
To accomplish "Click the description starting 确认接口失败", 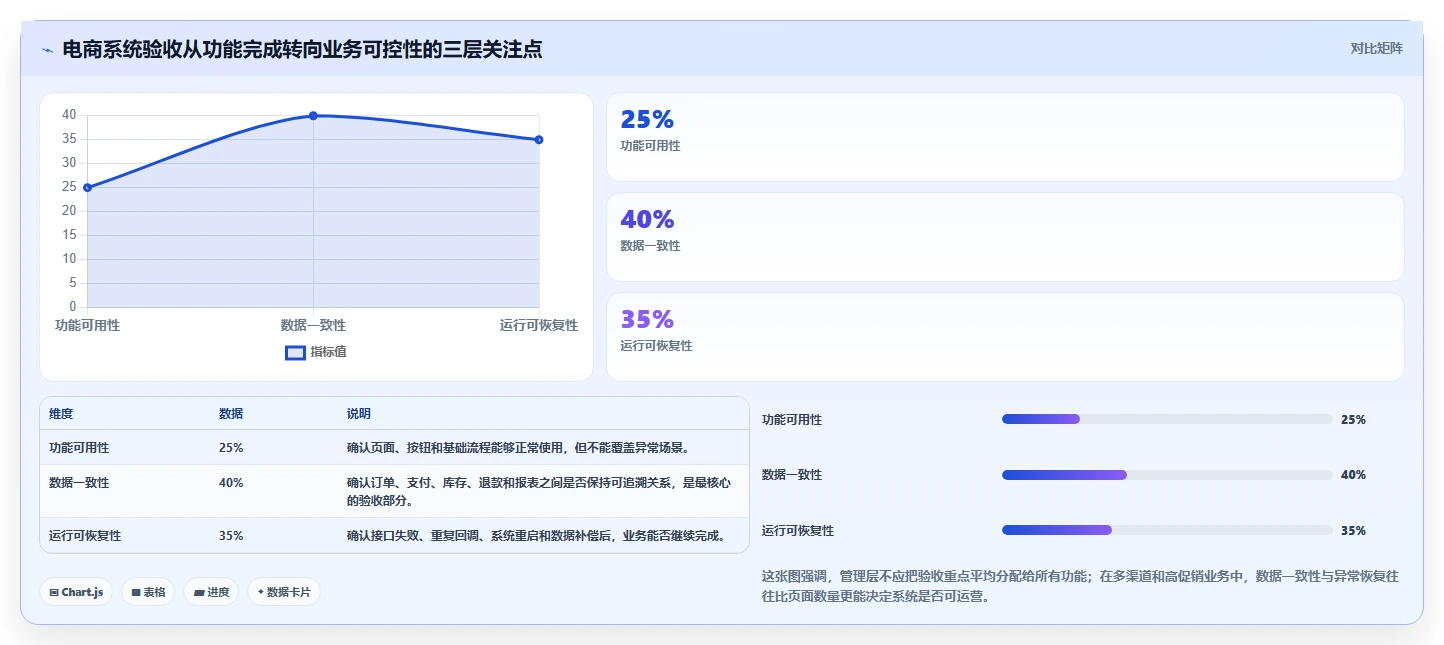I will click(x=536, y=536).
